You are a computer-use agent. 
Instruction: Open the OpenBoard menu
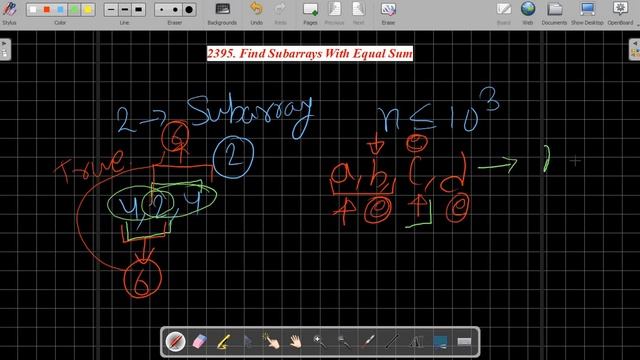click(x=620, y=13)
